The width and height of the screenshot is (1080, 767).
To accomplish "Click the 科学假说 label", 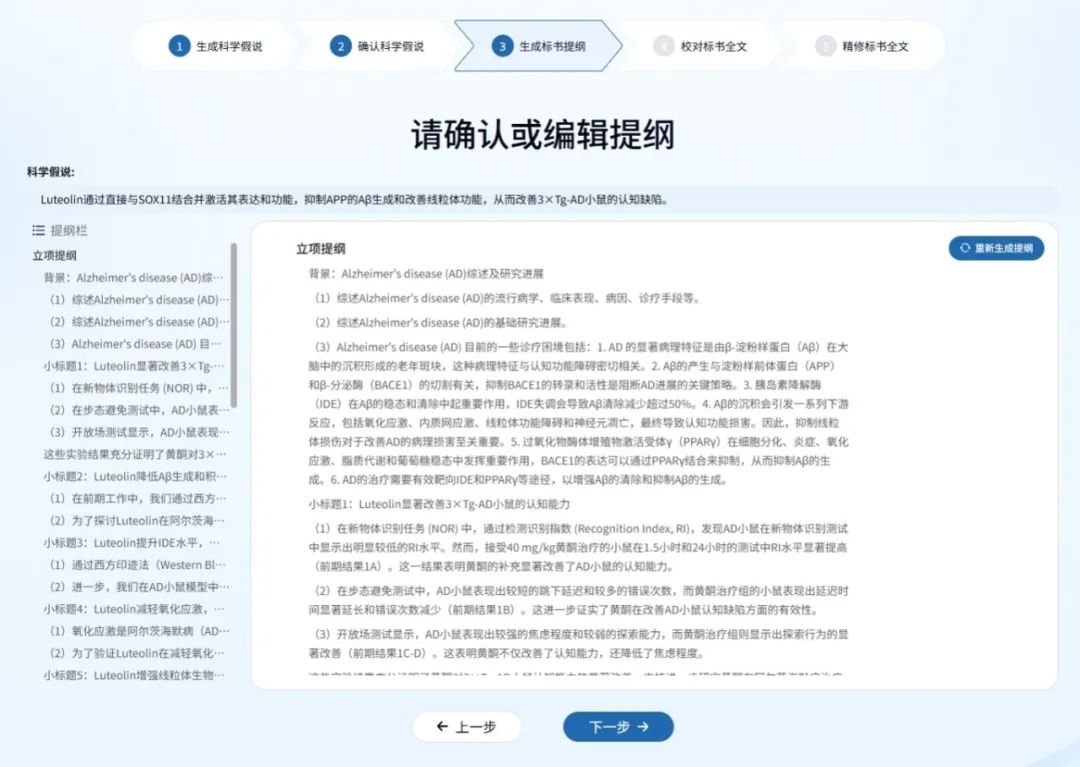I will (51, 172).
